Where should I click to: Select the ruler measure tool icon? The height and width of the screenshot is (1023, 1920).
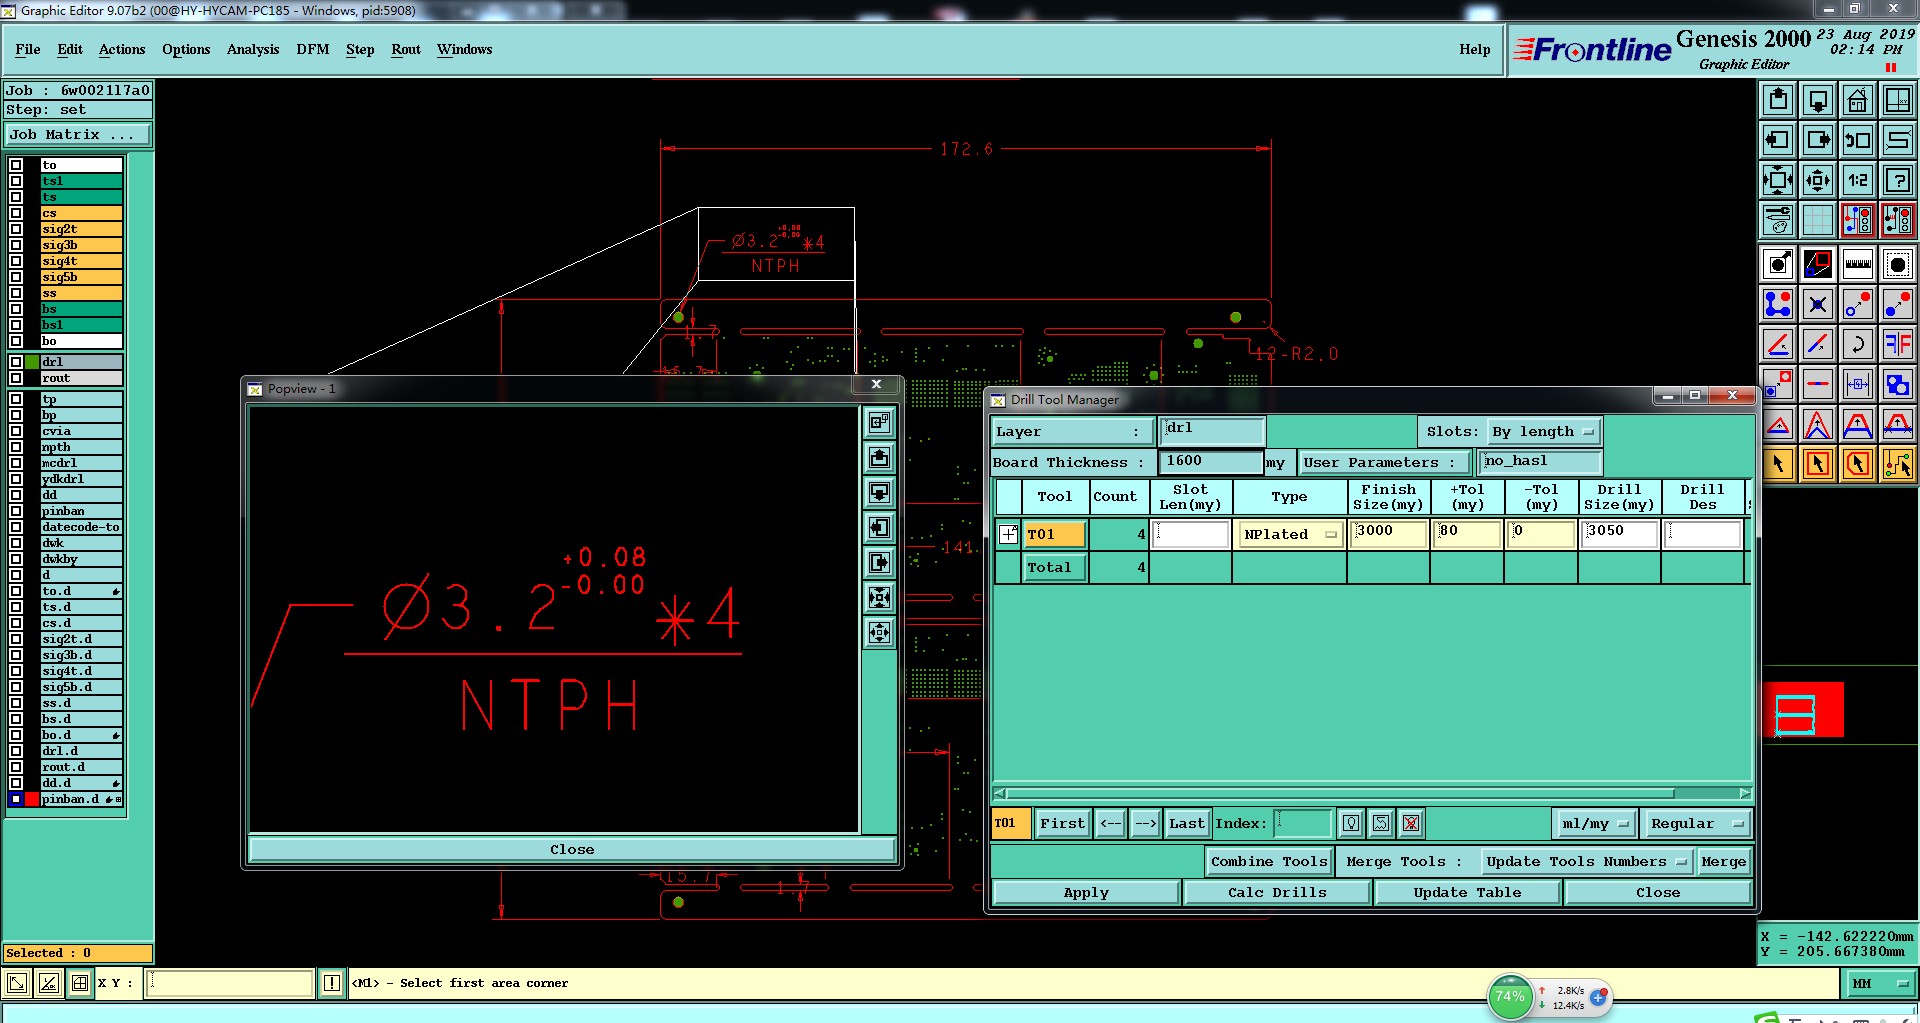coord(1857,264)
